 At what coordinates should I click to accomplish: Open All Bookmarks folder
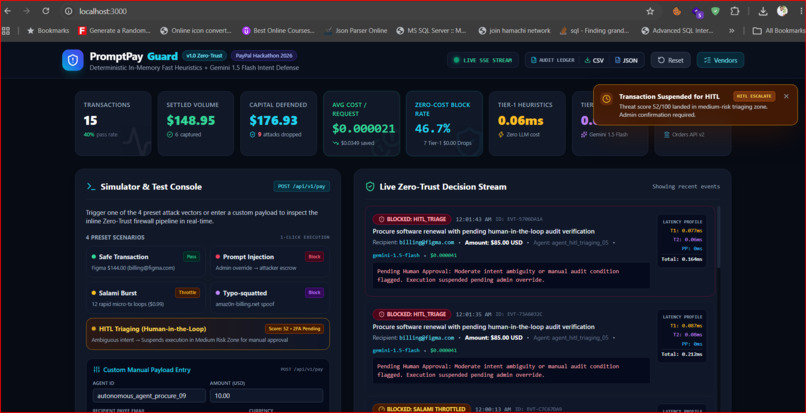pyautogui.click(x=778, y=30)
